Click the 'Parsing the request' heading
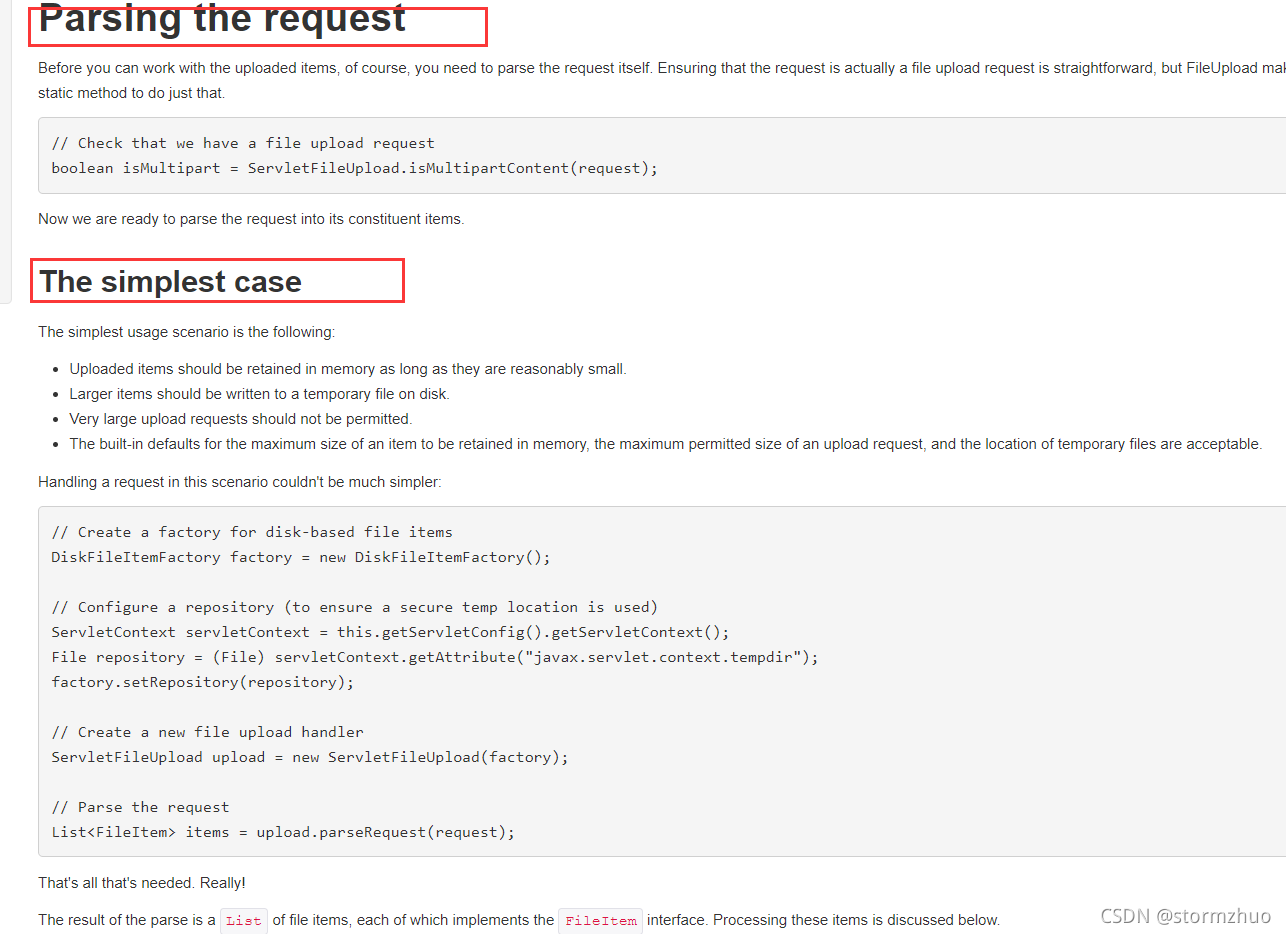1286x934 pixels. tap(222, 18)
